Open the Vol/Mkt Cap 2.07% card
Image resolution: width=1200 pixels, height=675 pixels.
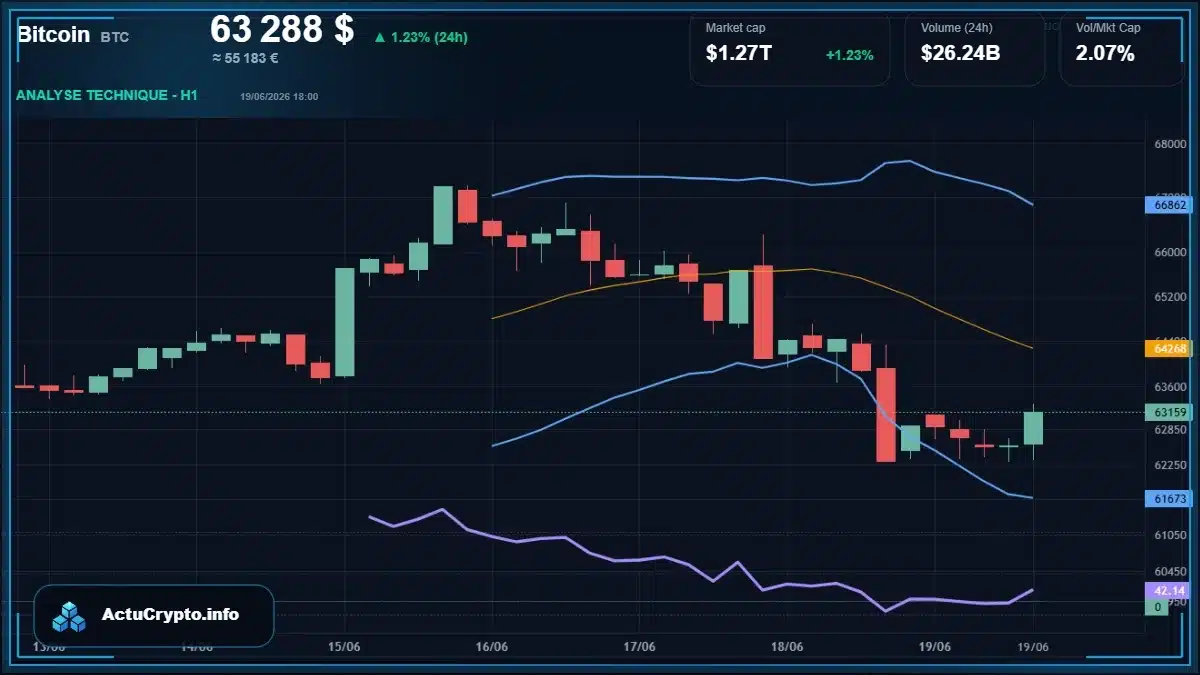1121,48
